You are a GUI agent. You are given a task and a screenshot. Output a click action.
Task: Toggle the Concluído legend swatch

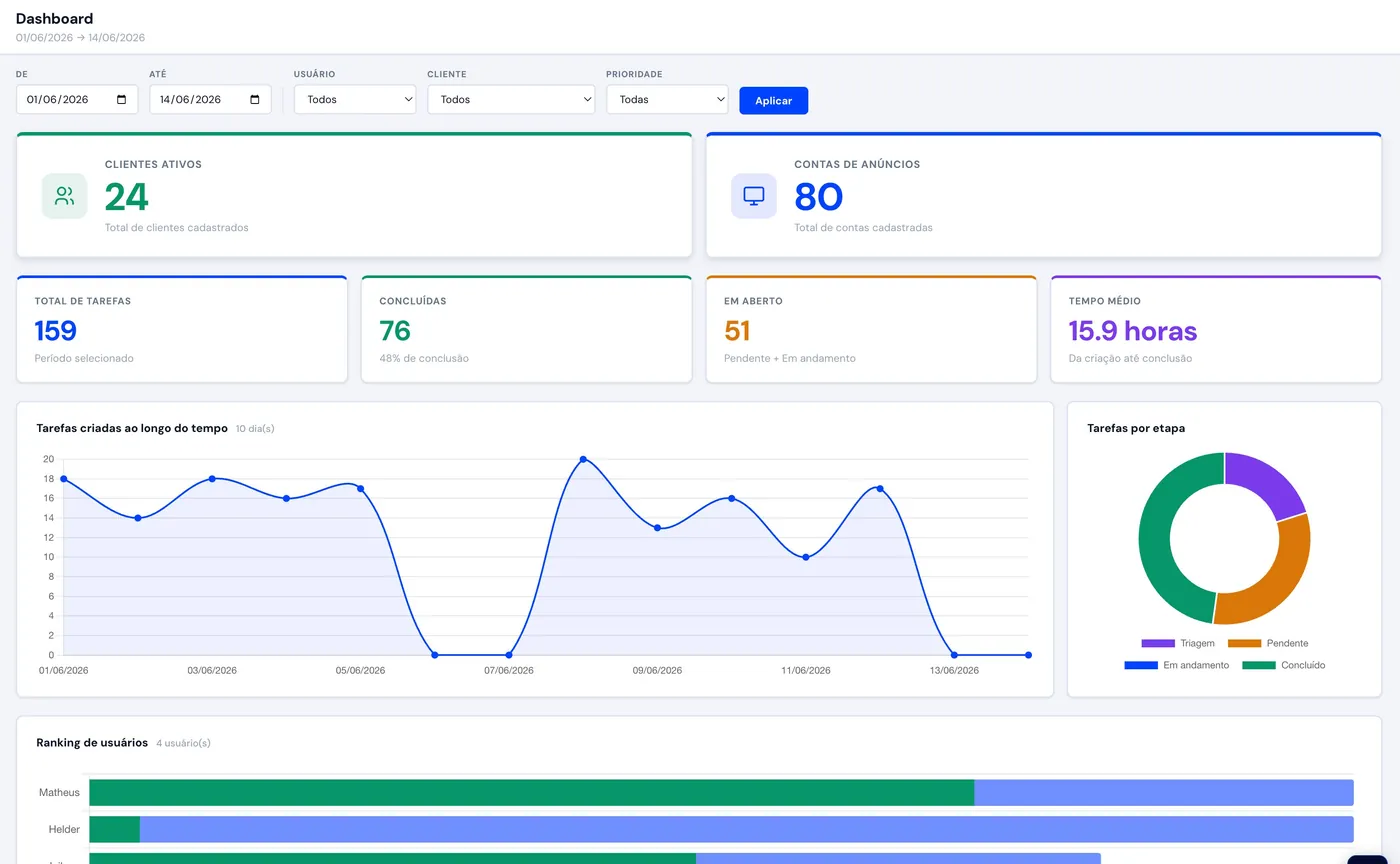tap(1259, 665)
